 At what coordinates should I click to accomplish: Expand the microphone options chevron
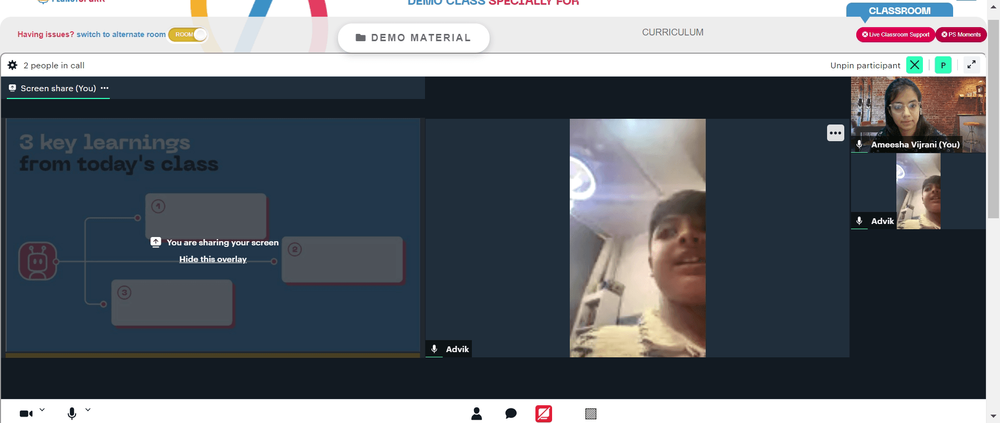coord(88,410)
